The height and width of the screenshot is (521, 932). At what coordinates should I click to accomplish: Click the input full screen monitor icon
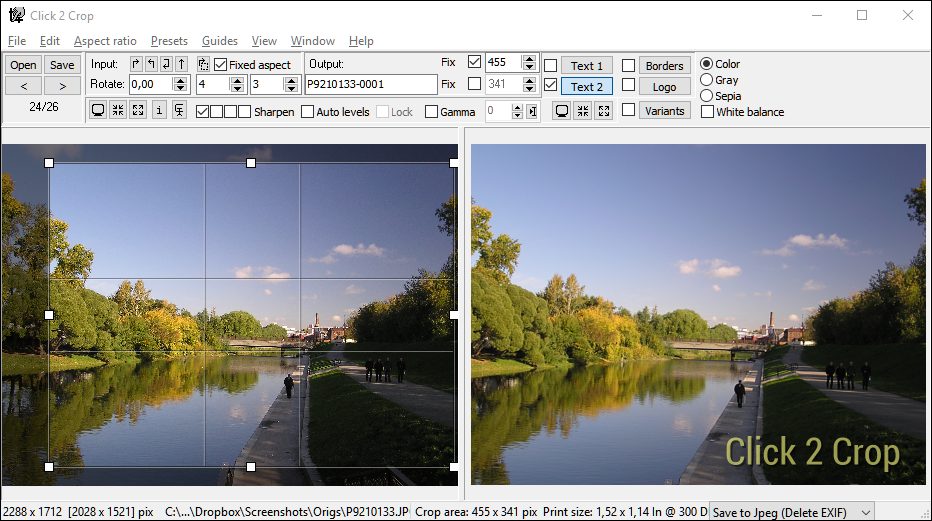click(x=98, y=111)
